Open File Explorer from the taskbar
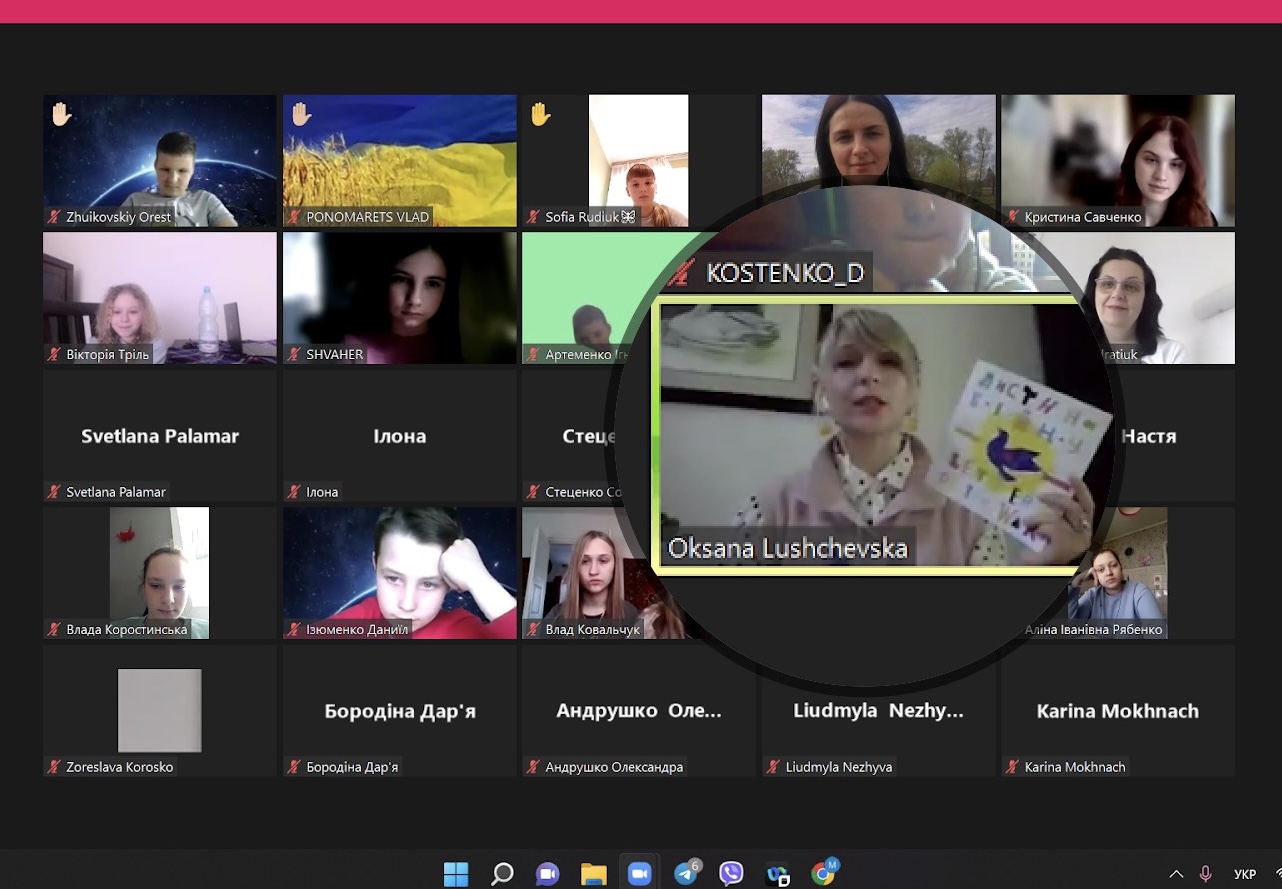The height and width of the screenshot is (889, 1282). tap(594, 873)
